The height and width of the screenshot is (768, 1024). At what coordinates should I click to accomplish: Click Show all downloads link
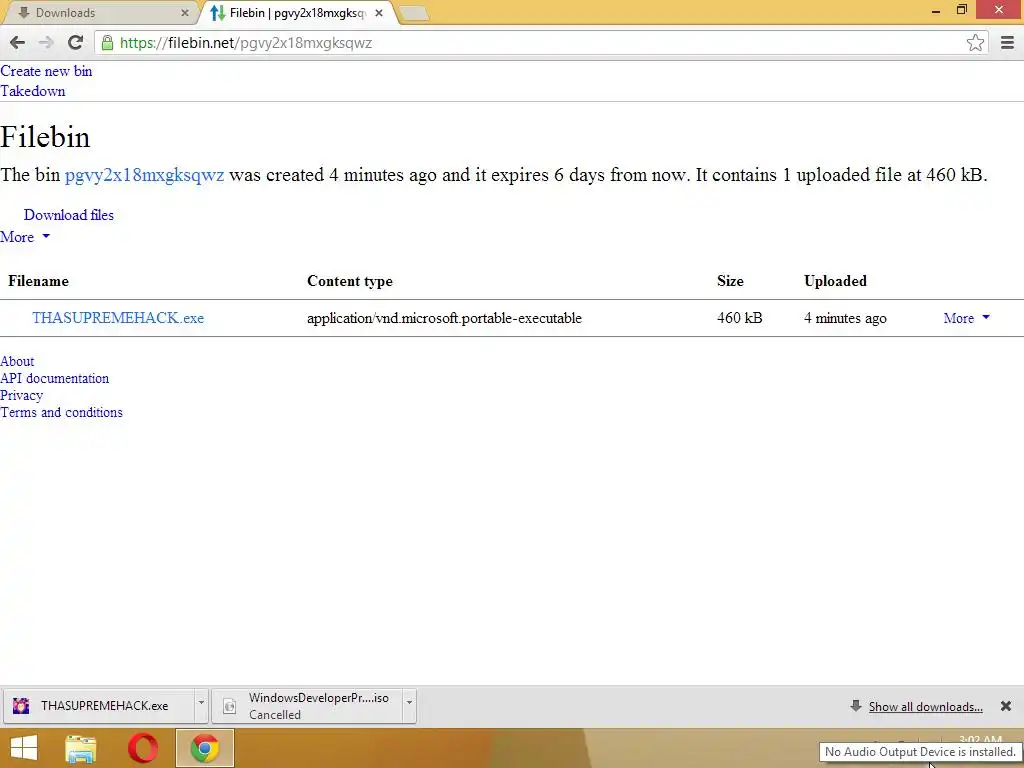925,707
